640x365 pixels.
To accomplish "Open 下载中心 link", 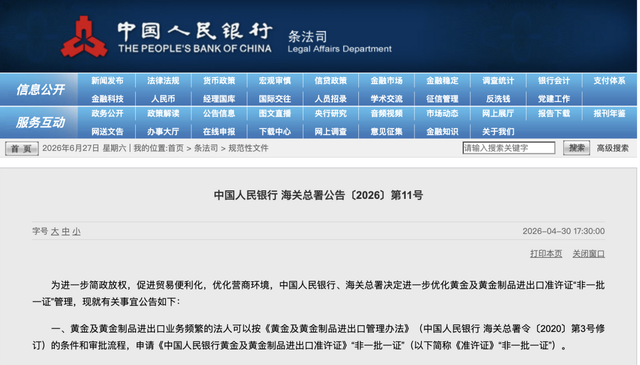I will [x=275, y=131].
